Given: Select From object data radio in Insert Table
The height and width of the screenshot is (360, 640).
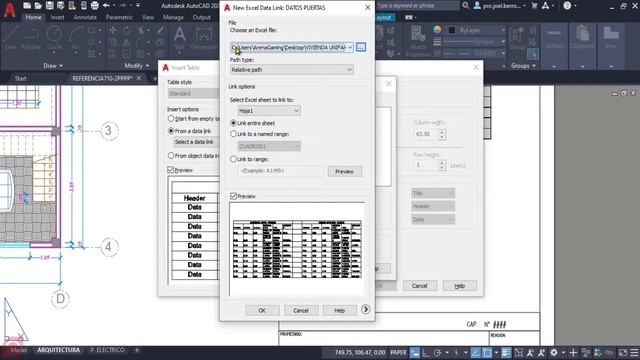Looking at the screenshot, I should tap(171, 156).
